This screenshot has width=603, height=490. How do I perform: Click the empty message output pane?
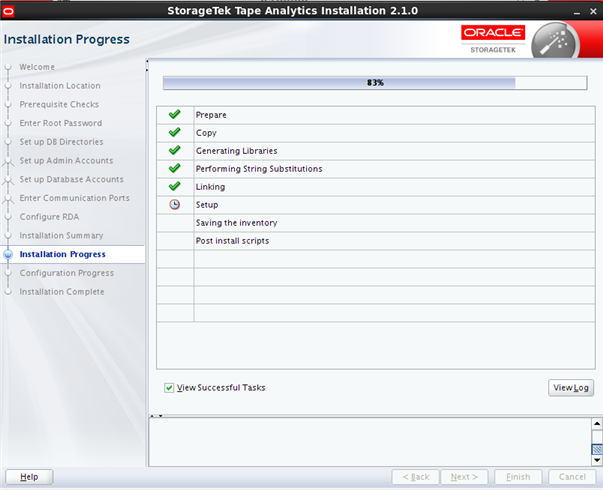[370, 442]
